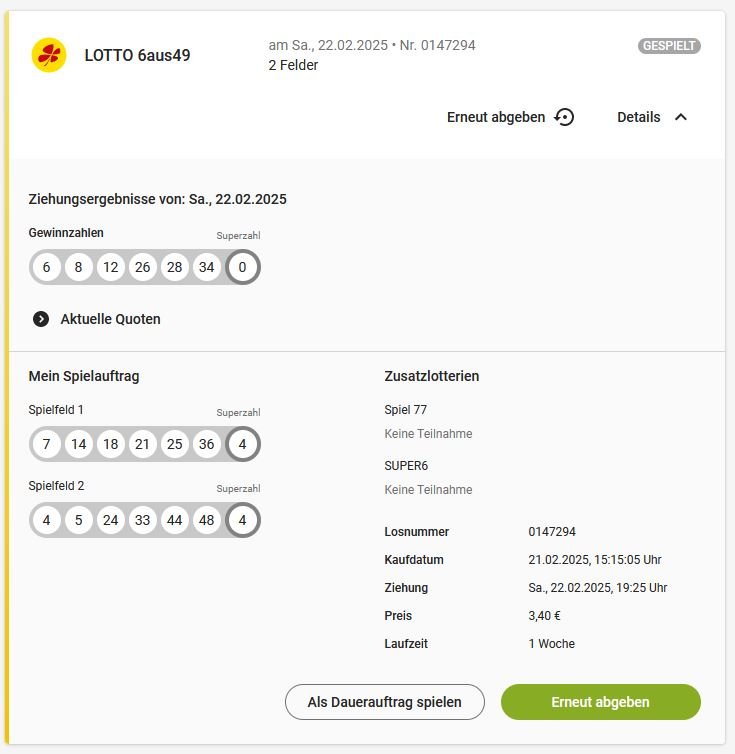Click winning number 26 ball
The height and width of the screenshot is (754, 735).
142,267
